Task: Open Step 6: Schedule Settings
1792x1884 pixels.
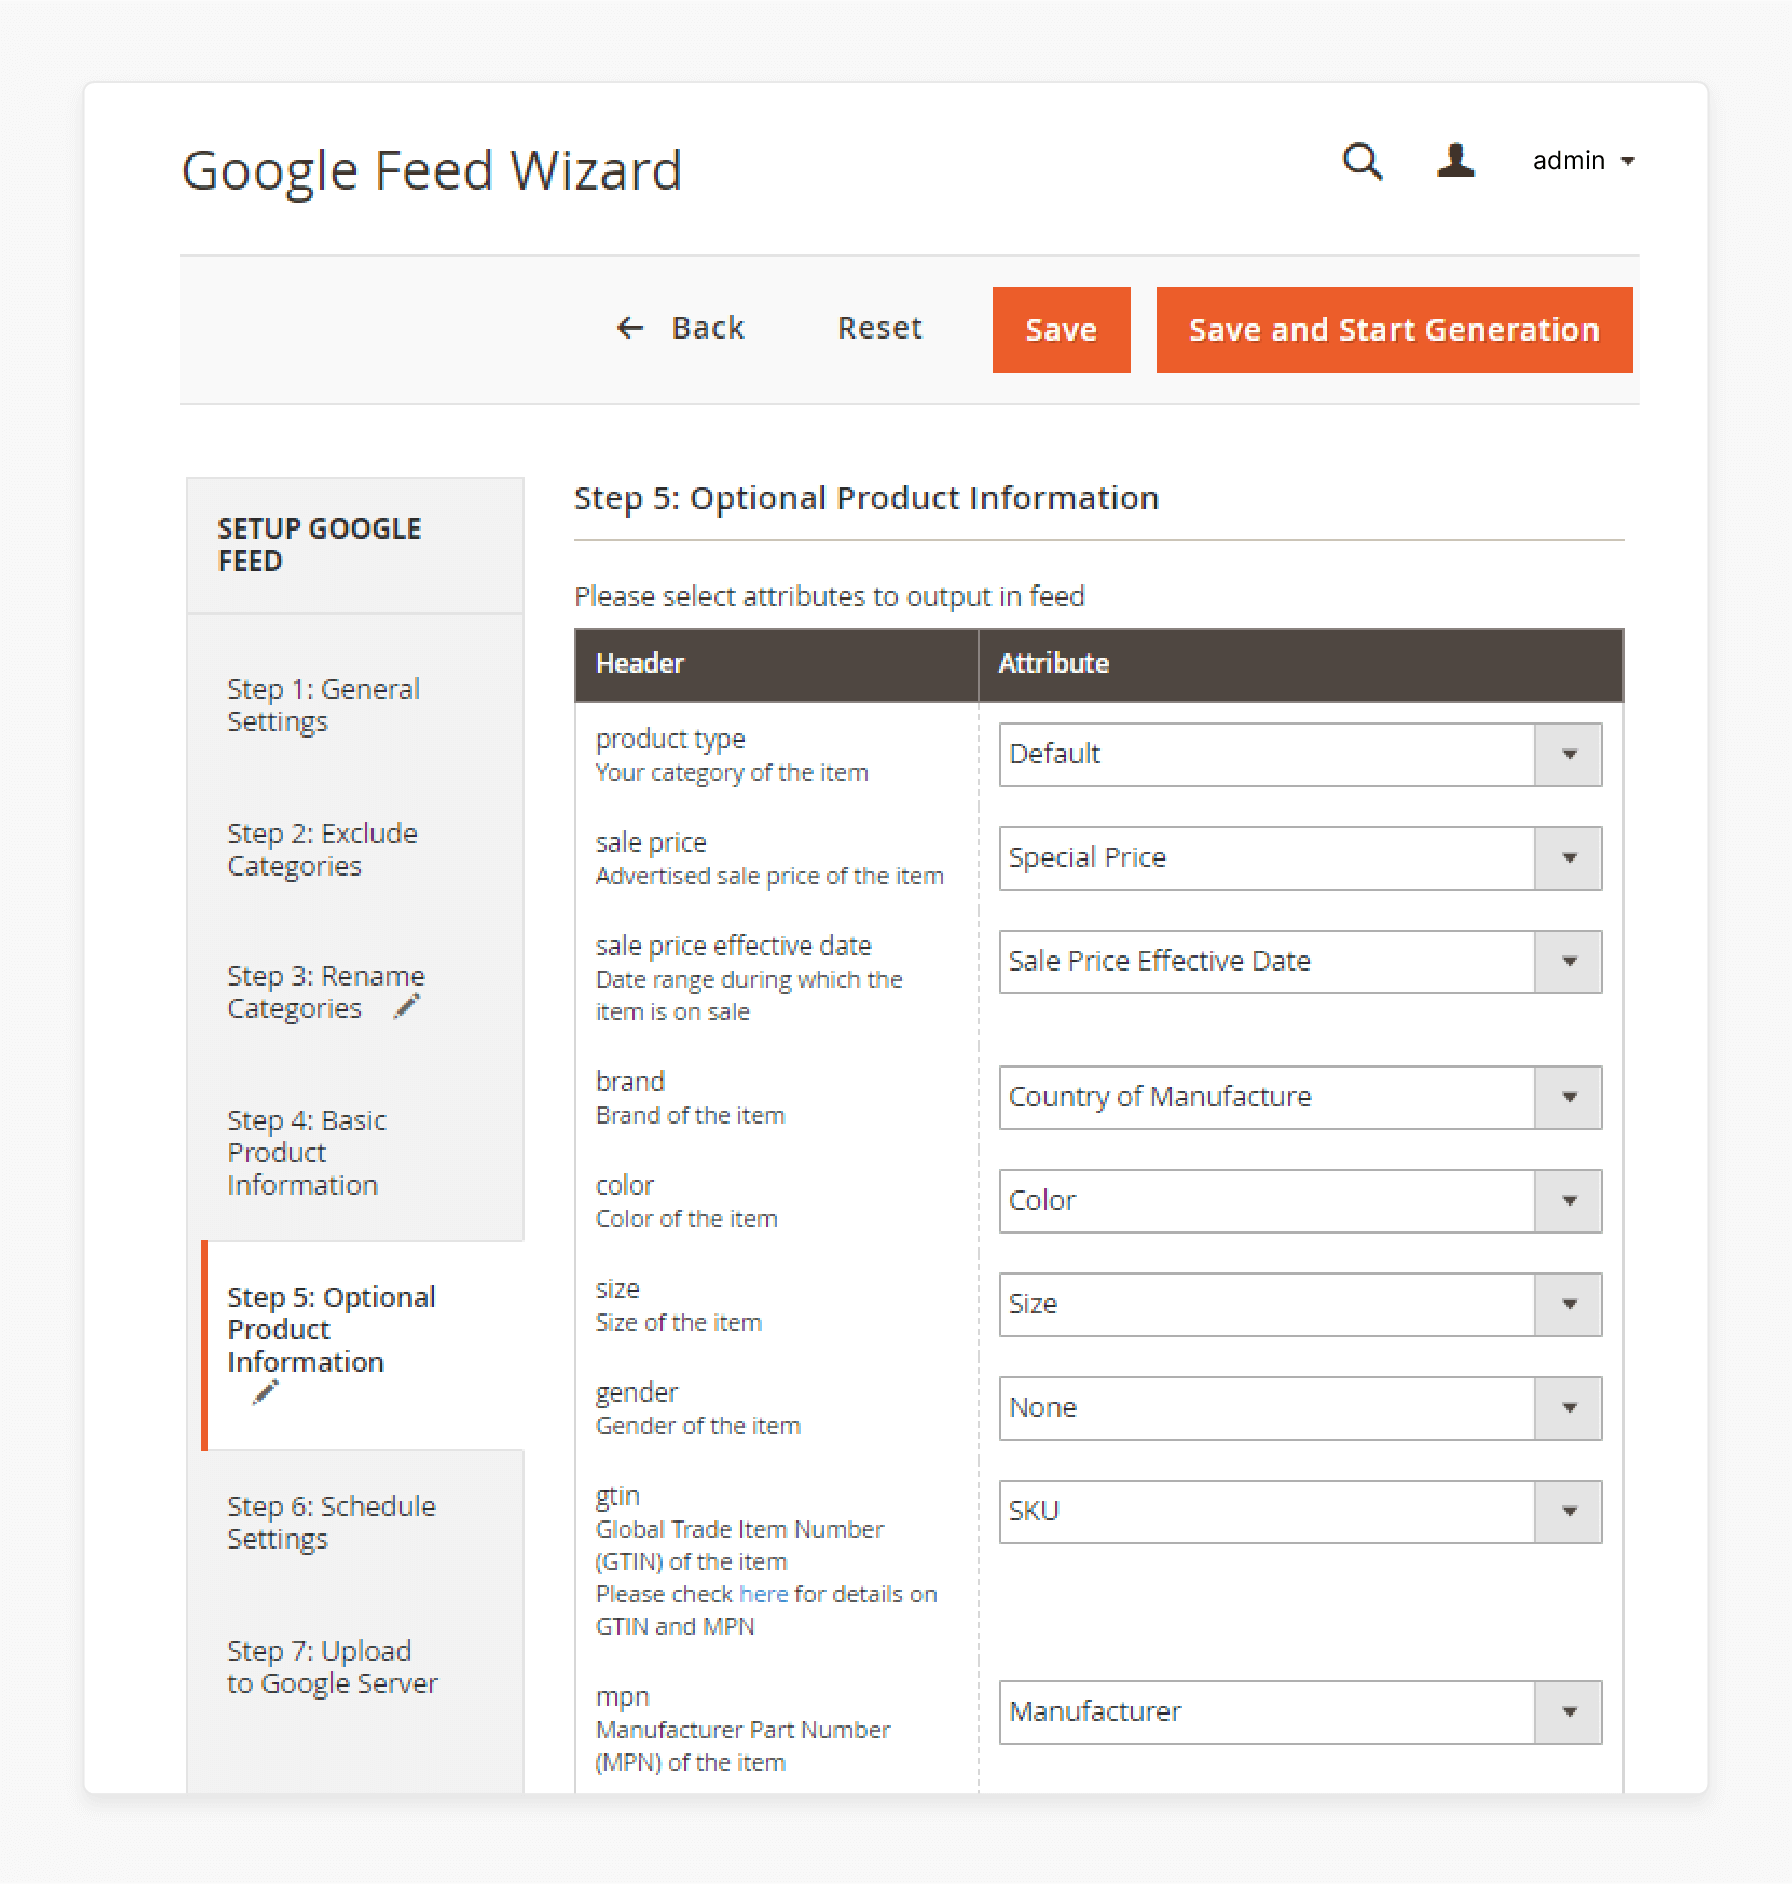Action: click(x=331, y=1522)
